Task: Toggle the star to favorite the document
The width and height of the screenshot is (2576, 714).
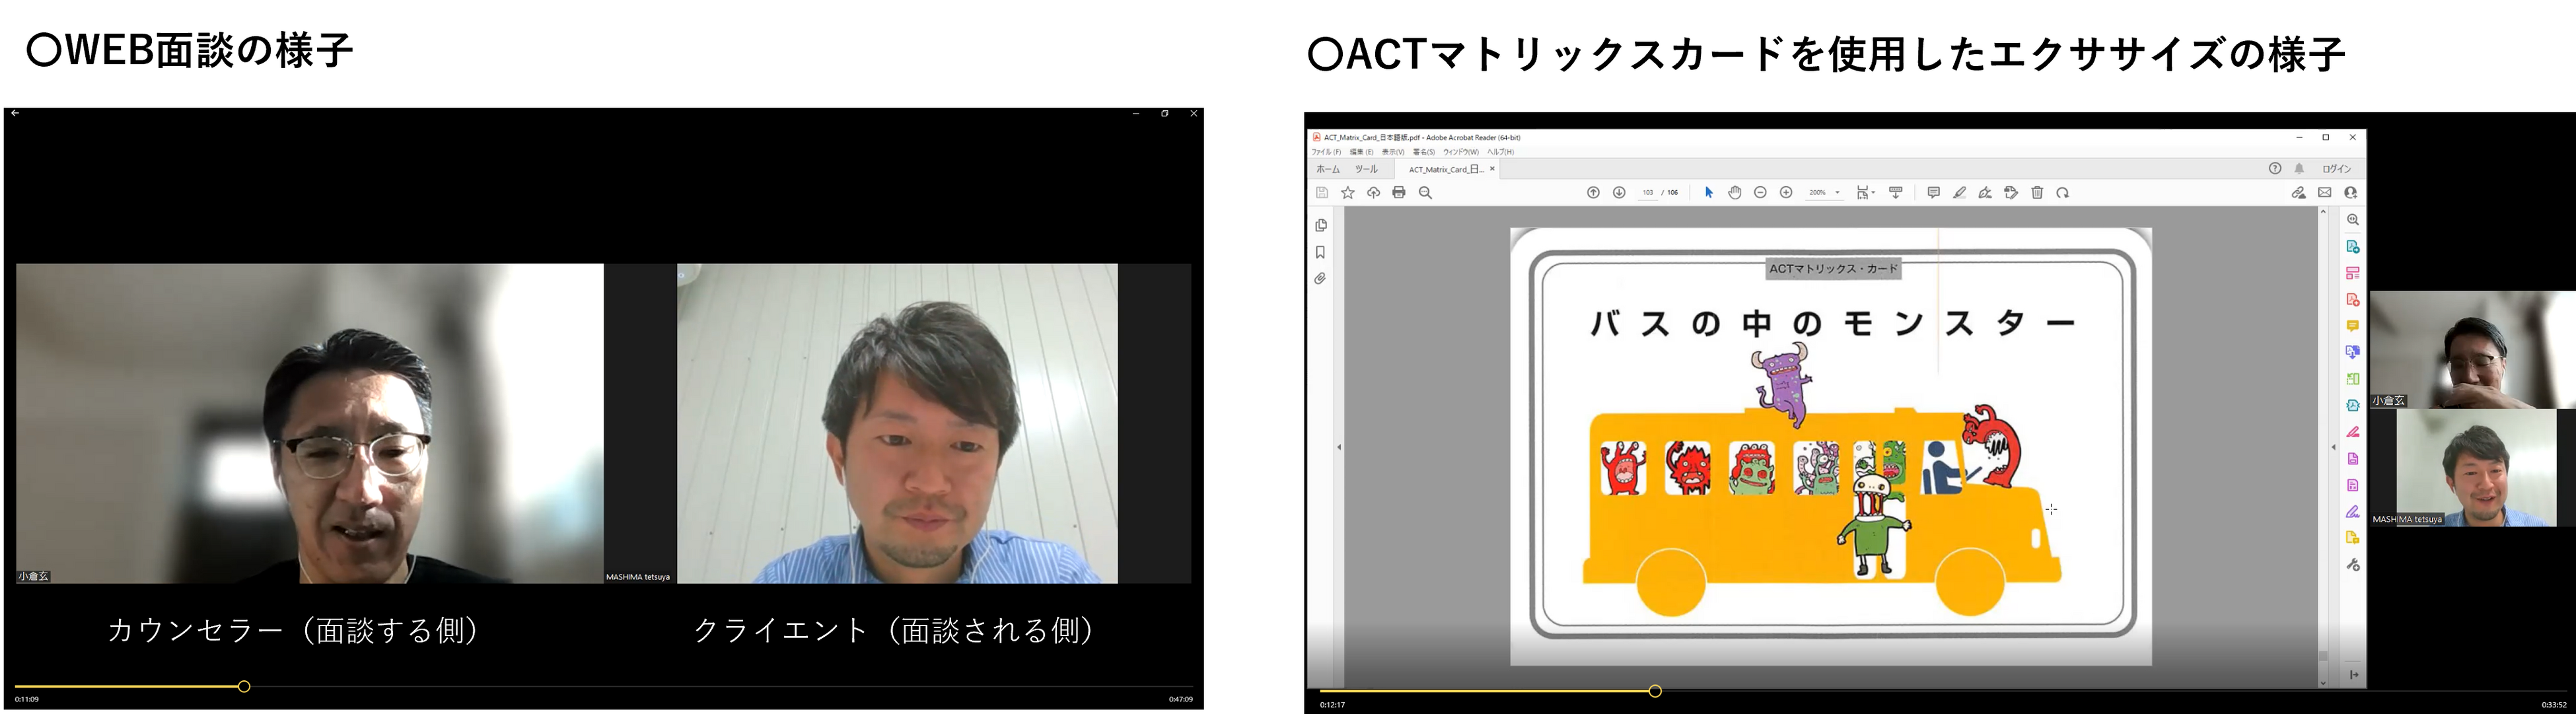Action: tap(1347, 192)
